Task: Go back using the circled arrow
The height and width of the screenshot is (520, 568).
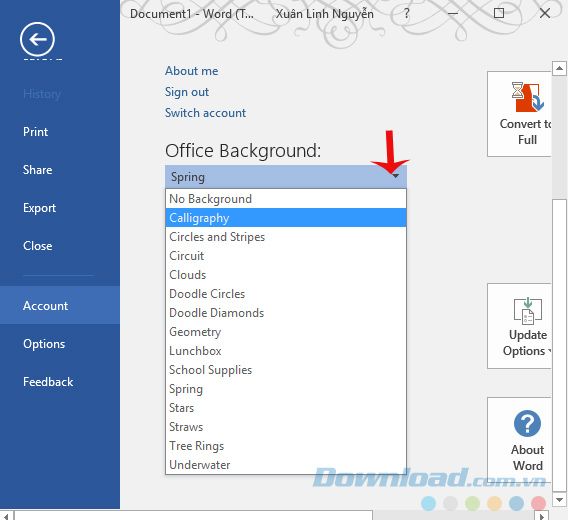Action: tap(37, 39)
